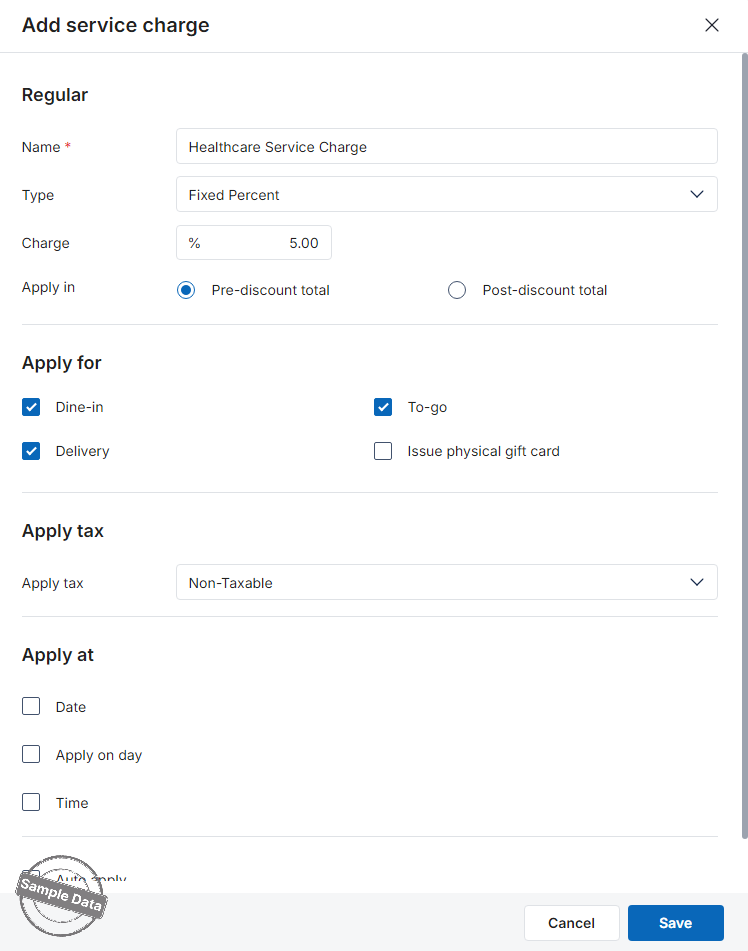Enable the Date checkbox
The height and width of the screenshot is (951, 748).
click(x=32, y=707)
